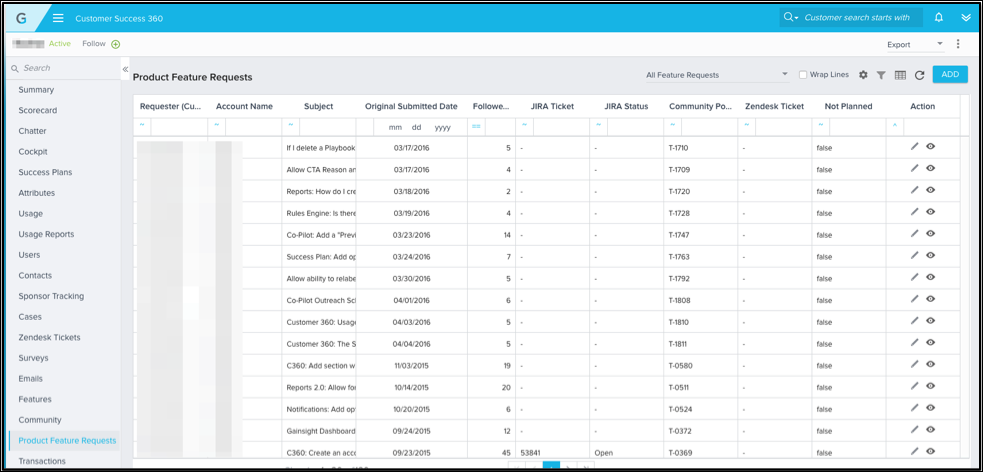Sort by Original Submitted Date header
Screen dimensions: 983x472
[411, 107]
